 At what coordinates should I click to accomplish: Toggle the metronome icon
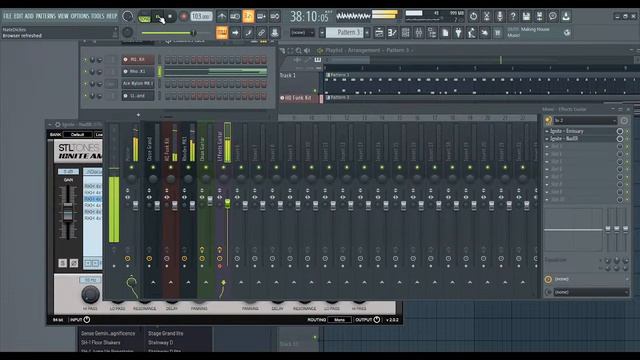coord(222,16)
